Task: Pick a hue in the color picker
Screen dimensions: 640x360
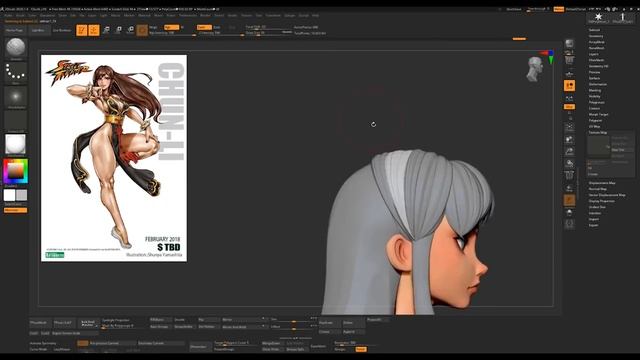Action: (x=16, y=171)
